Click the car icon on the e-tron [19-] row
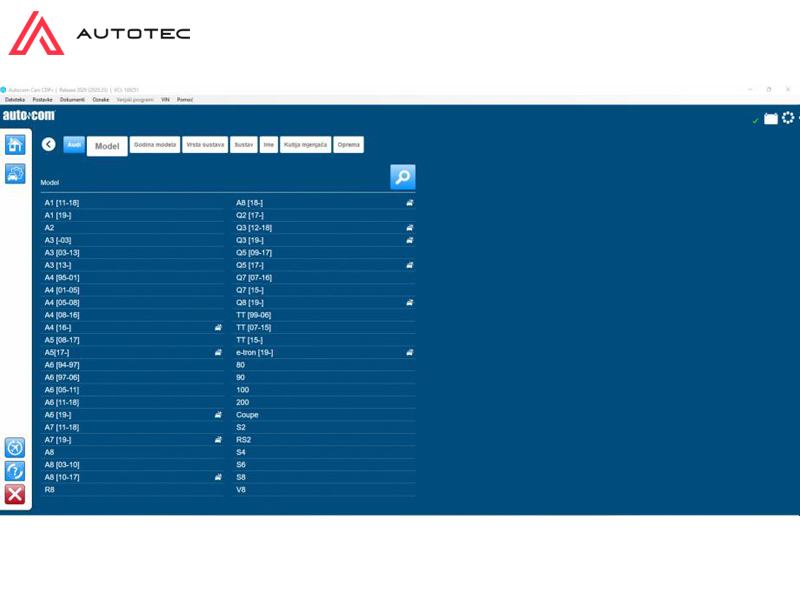800x600 pixels. (409, 353)
